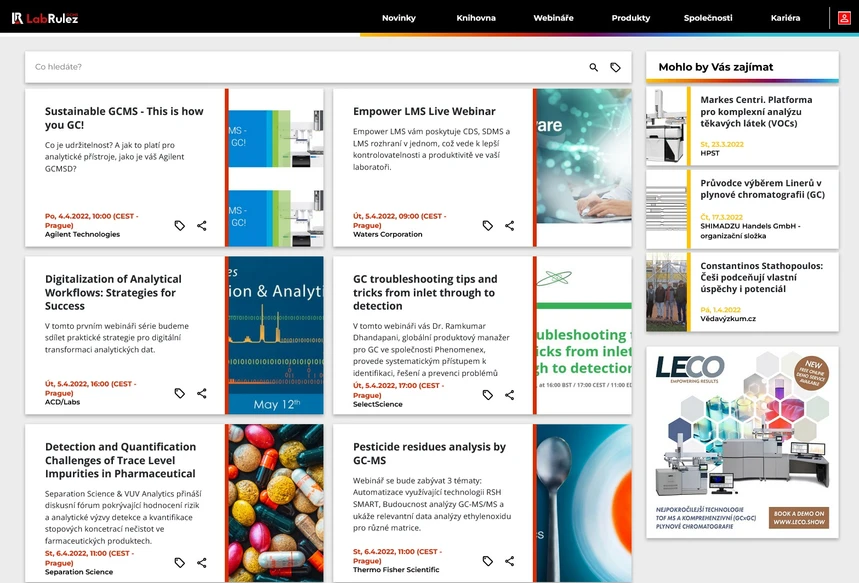This screenshot has height=583, width=859.
Task: Open the Společnosti menu
Action: click(x=708, y=17)
